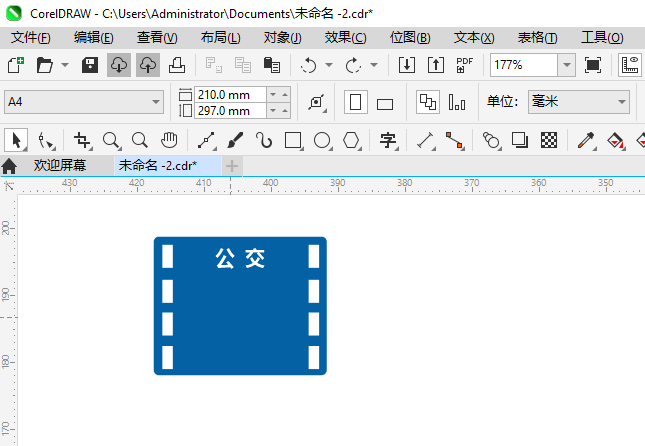The width and height of the screenshot is (645, 446).
Task: Open the 查看(V) menu
Action: pos(157,37)
